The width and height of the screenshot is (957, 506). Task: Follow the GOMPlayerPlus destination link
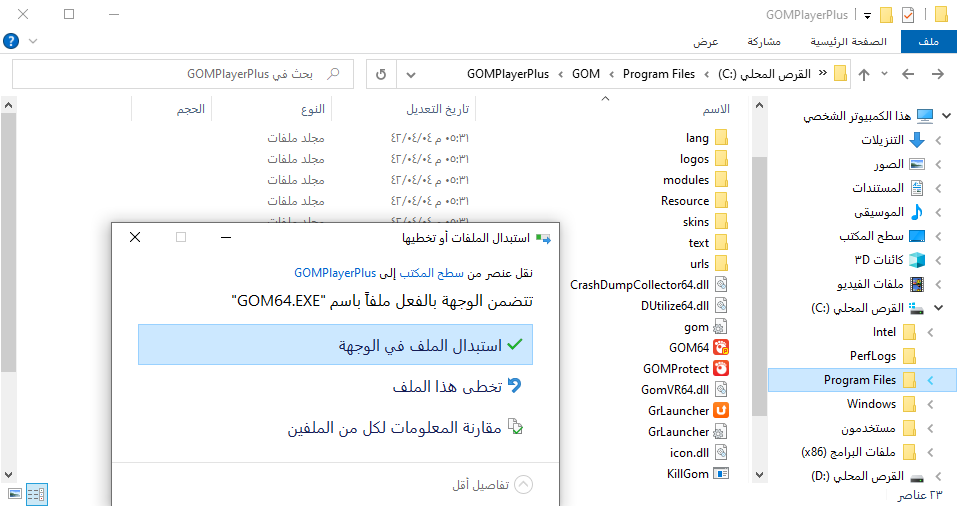335,273
